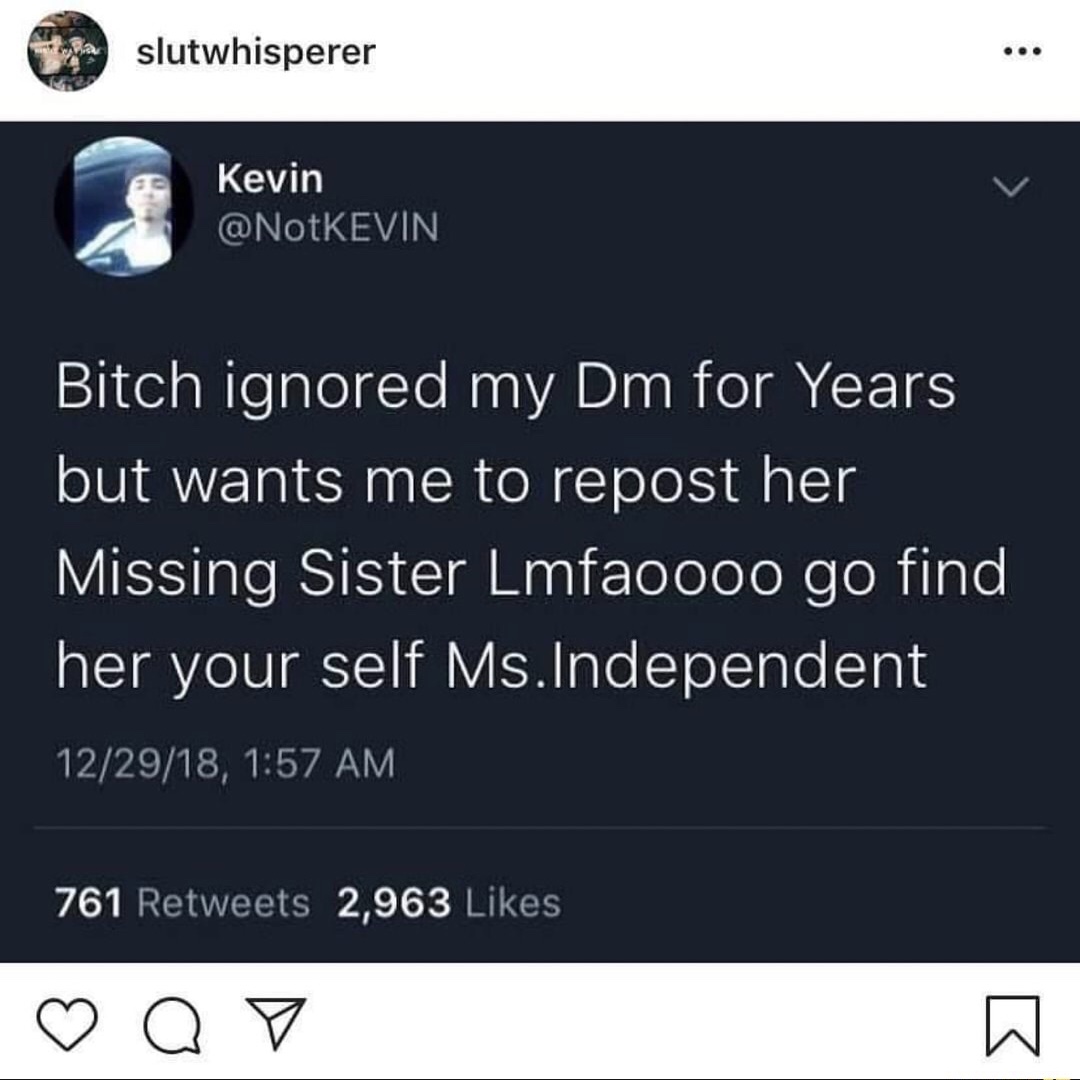Open the @NotKEVIN handle
This screenshot has width=1080, height=1080.
pos(328,227)
